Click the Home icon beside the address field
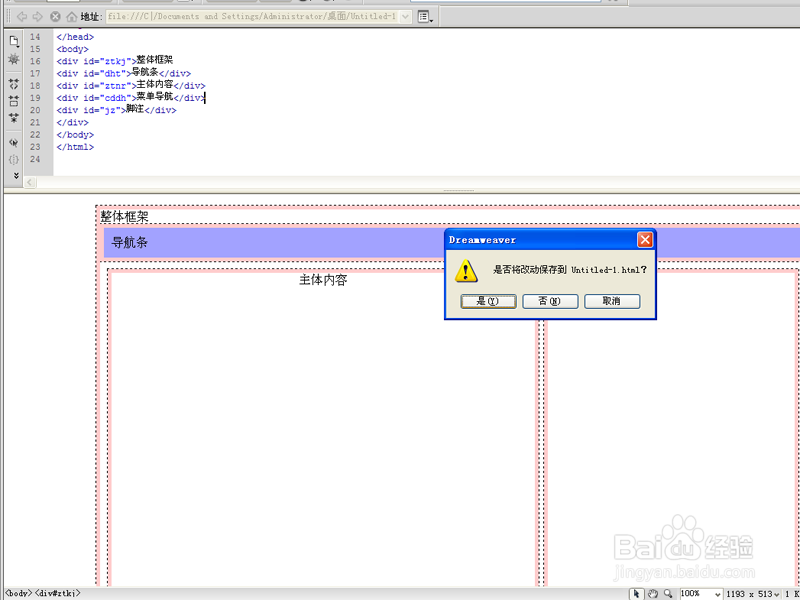The height and width of the screenshot is (600, 800). click(72, 17)
